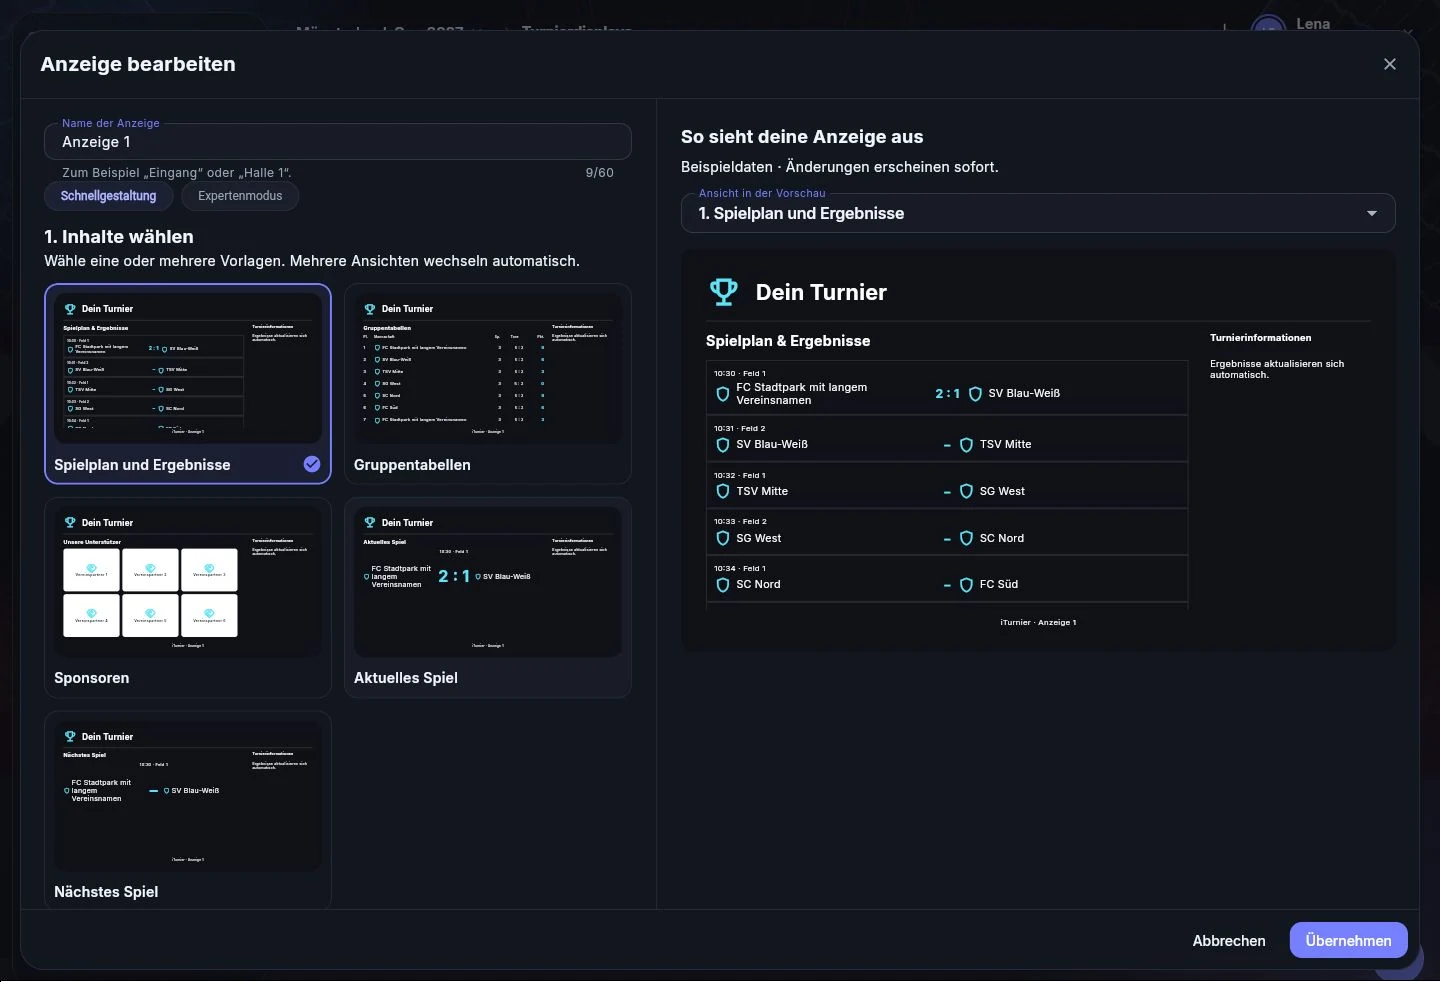Click the Name der Anzeige input field
The height and width of the screenshot is (982, 1440).
pyautogui.click(x=338, y=142)
